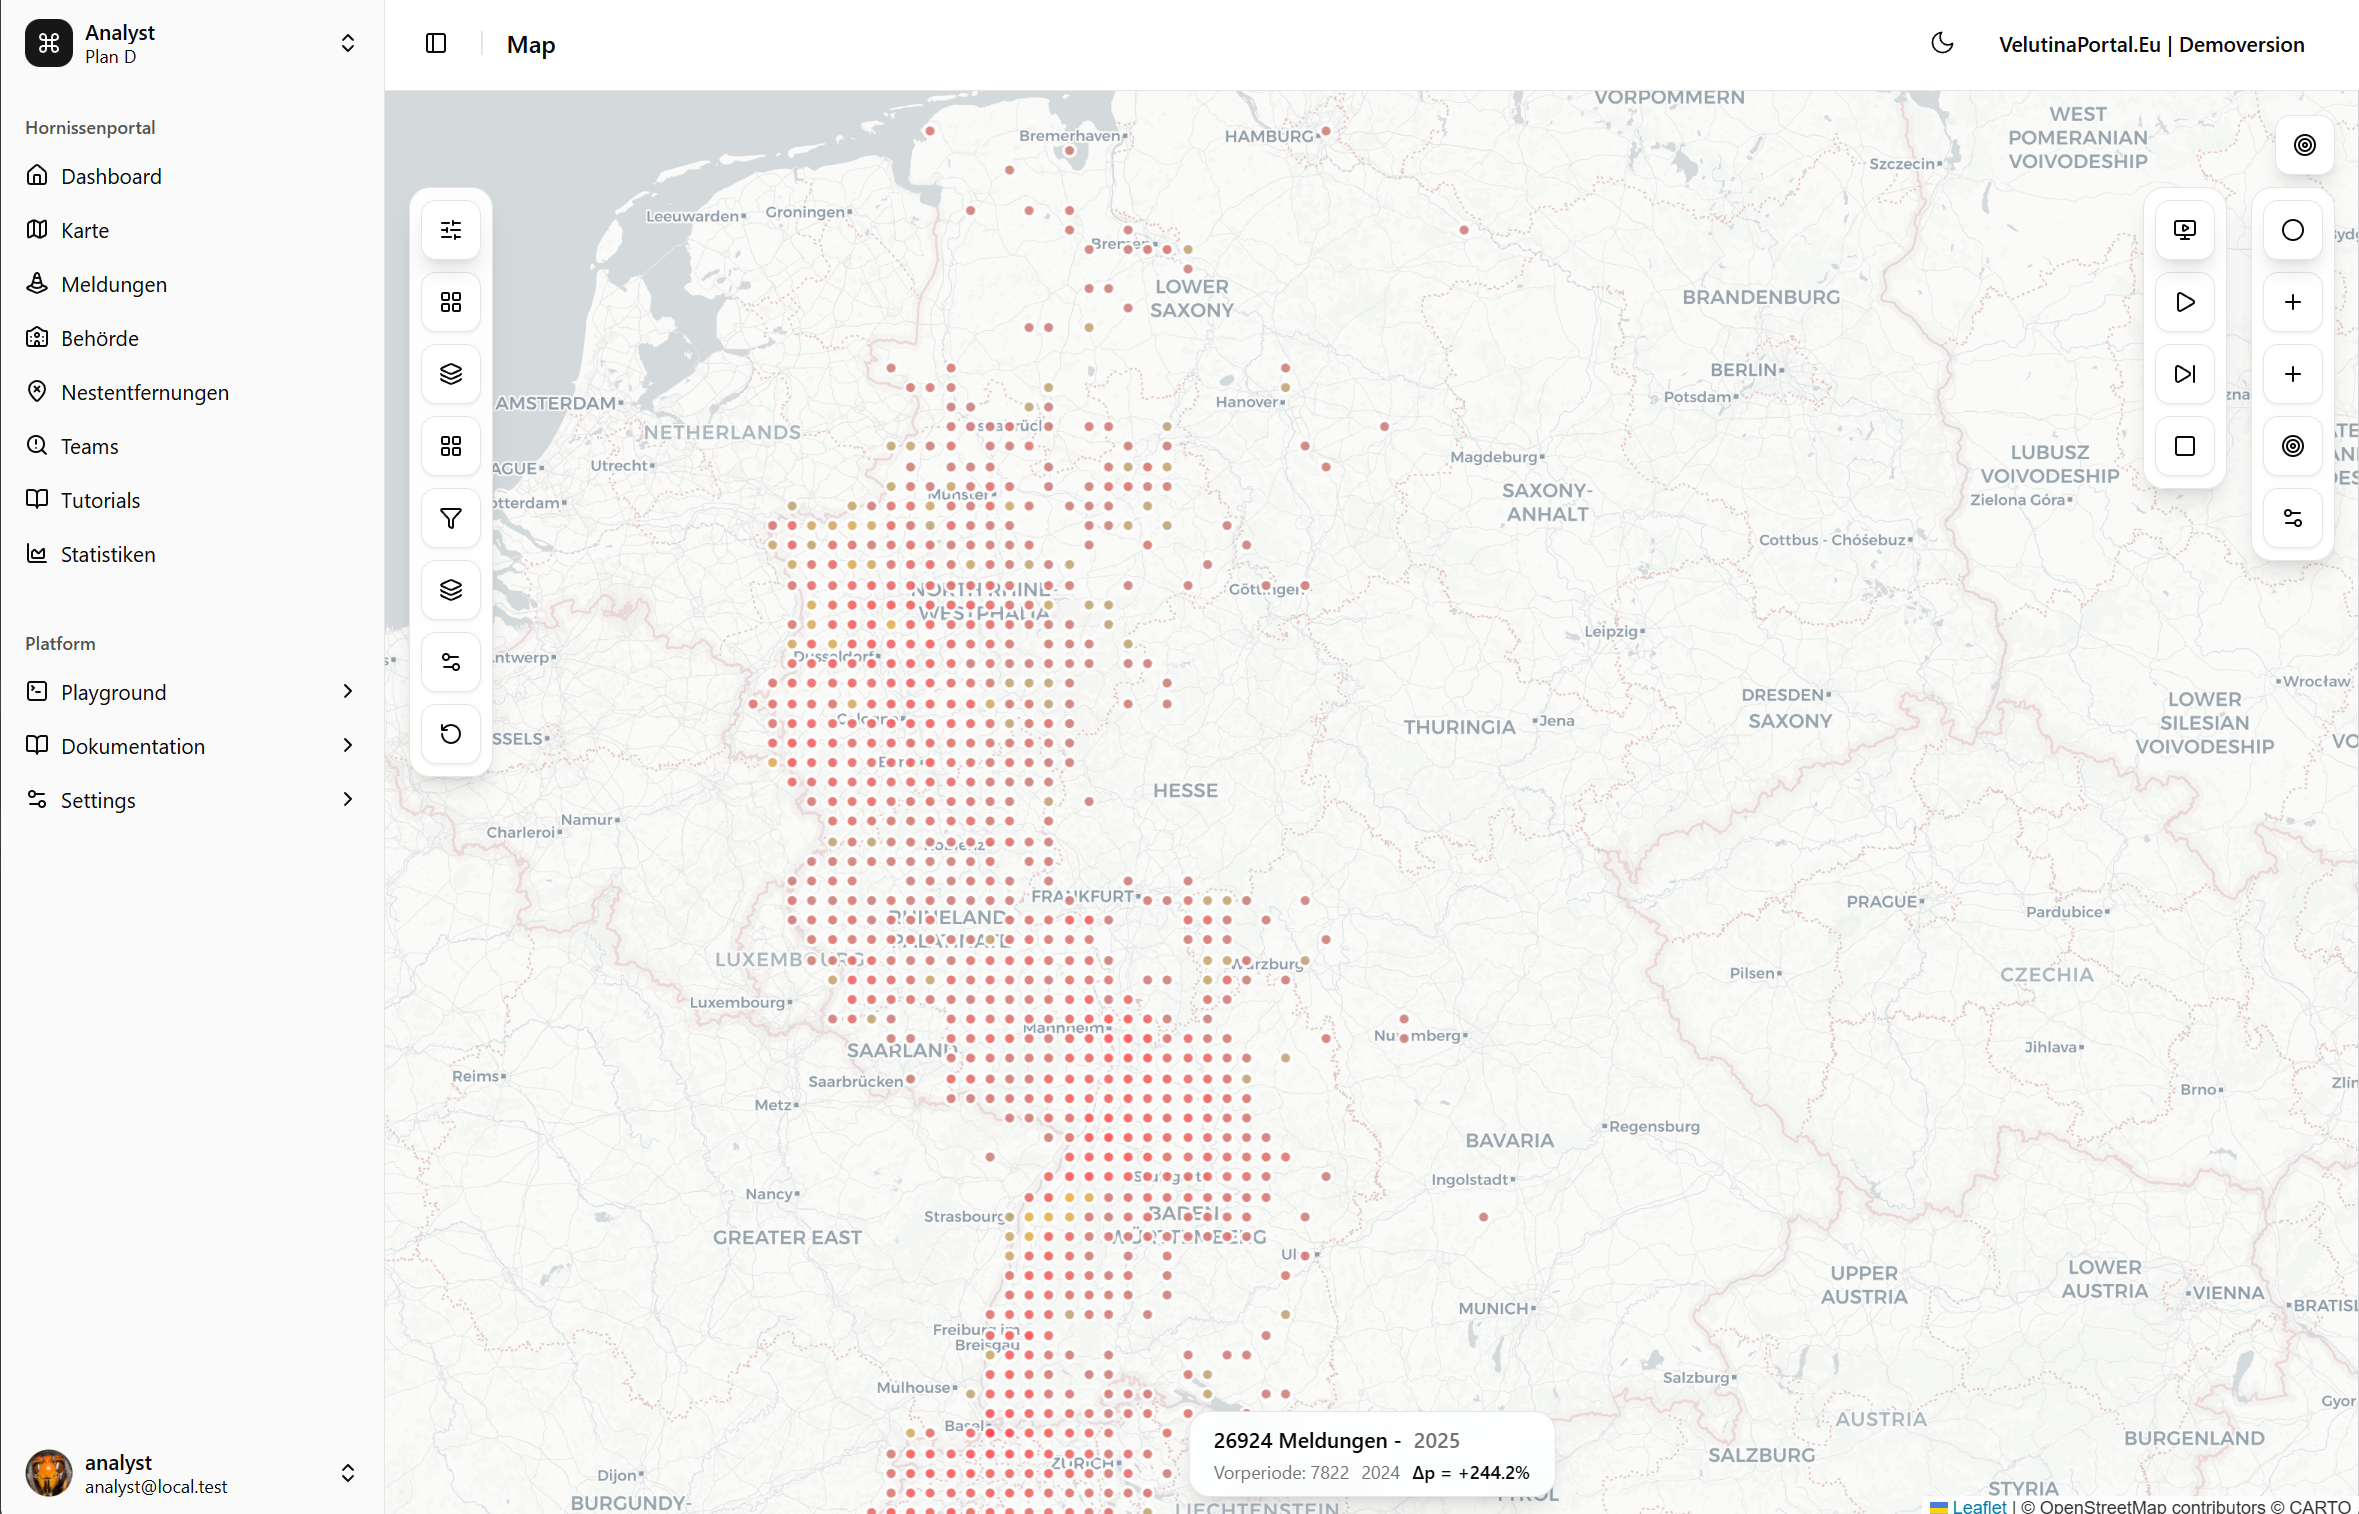2359x1514 pixels.
Task: Click the funnel filter icon on map toolbar
Action: point(451,518)
